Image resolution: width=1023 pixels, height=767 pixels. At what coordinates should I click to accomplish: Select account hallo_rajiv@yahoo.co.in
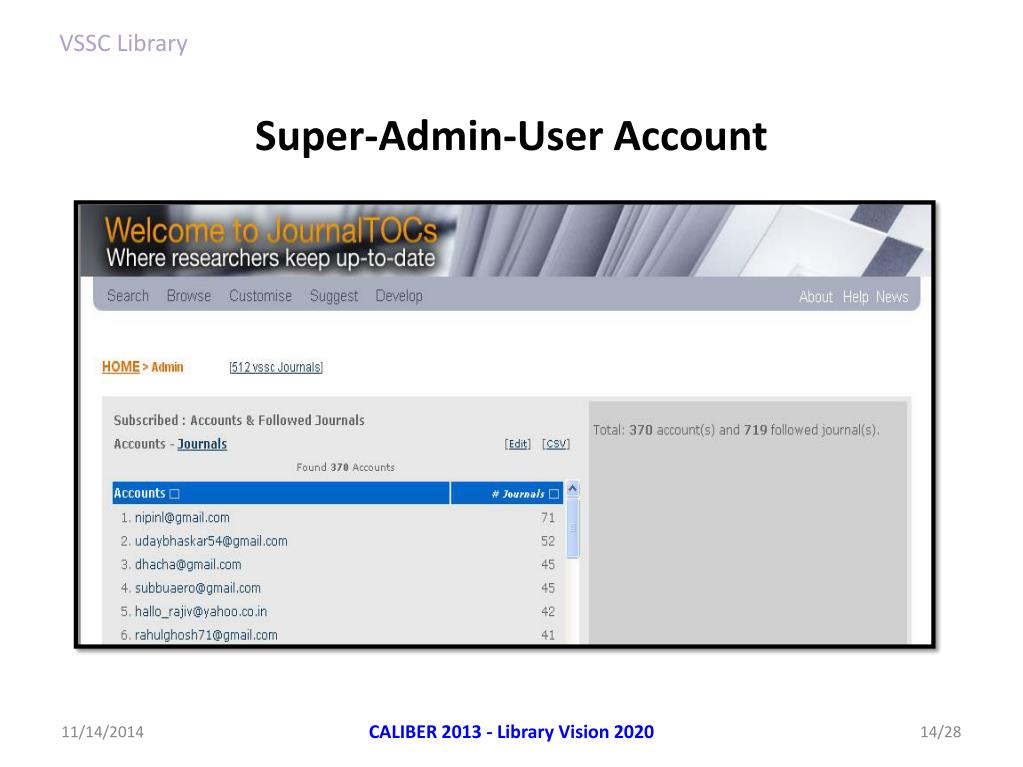(201, 612)
